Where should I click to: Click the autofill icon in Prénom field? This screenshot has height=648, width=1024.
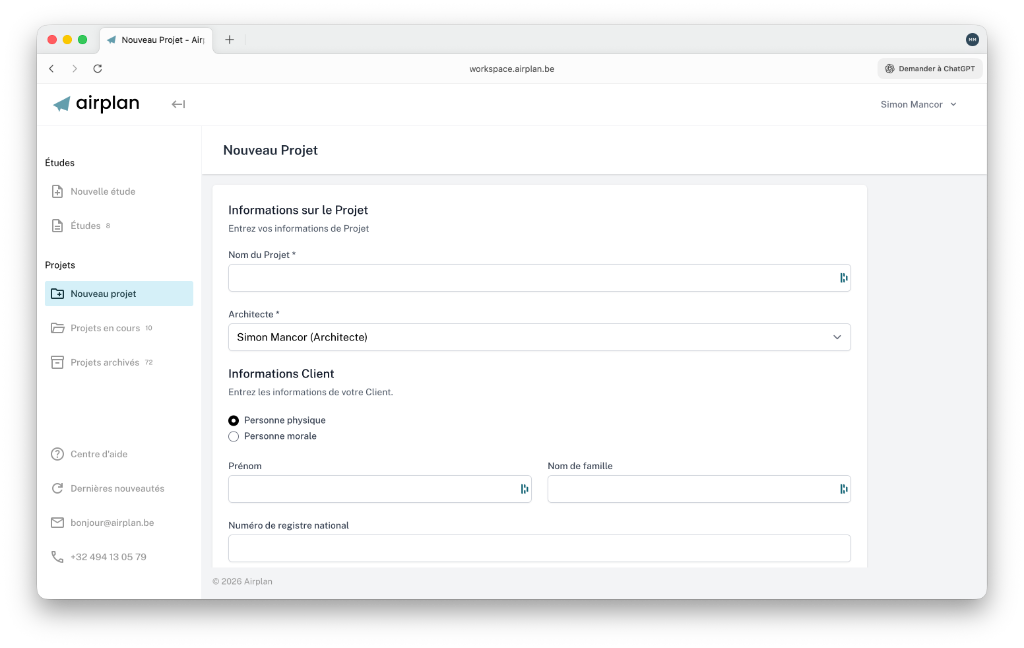[x=524, y=489]
